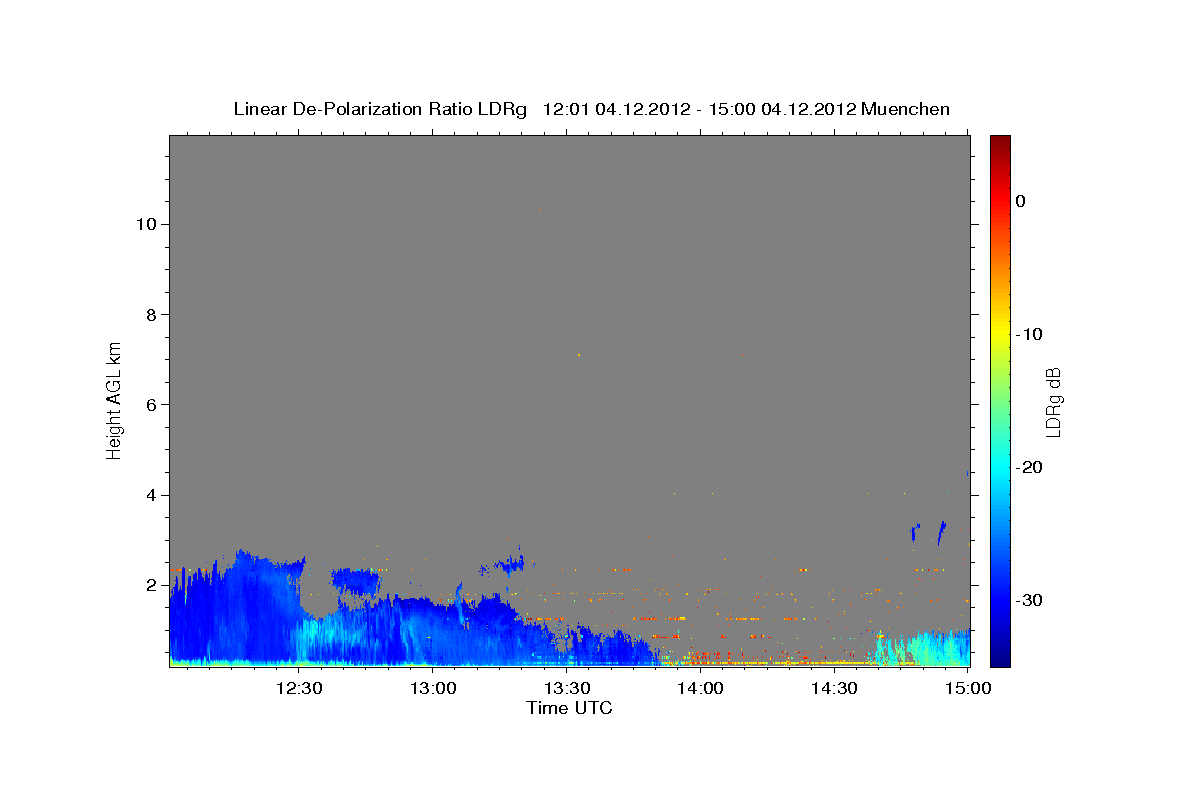
Task: Click the small blue streaks near 3 km
Action: (x=929, y=532)
